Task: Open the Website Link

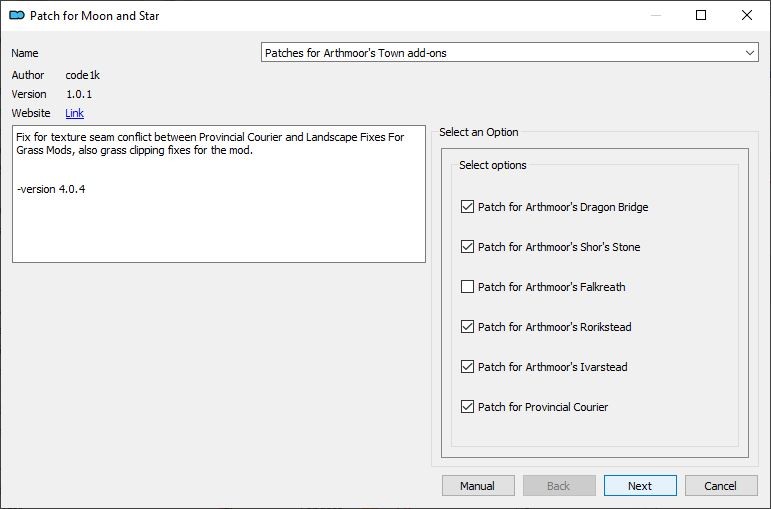Action: [74, 114]
